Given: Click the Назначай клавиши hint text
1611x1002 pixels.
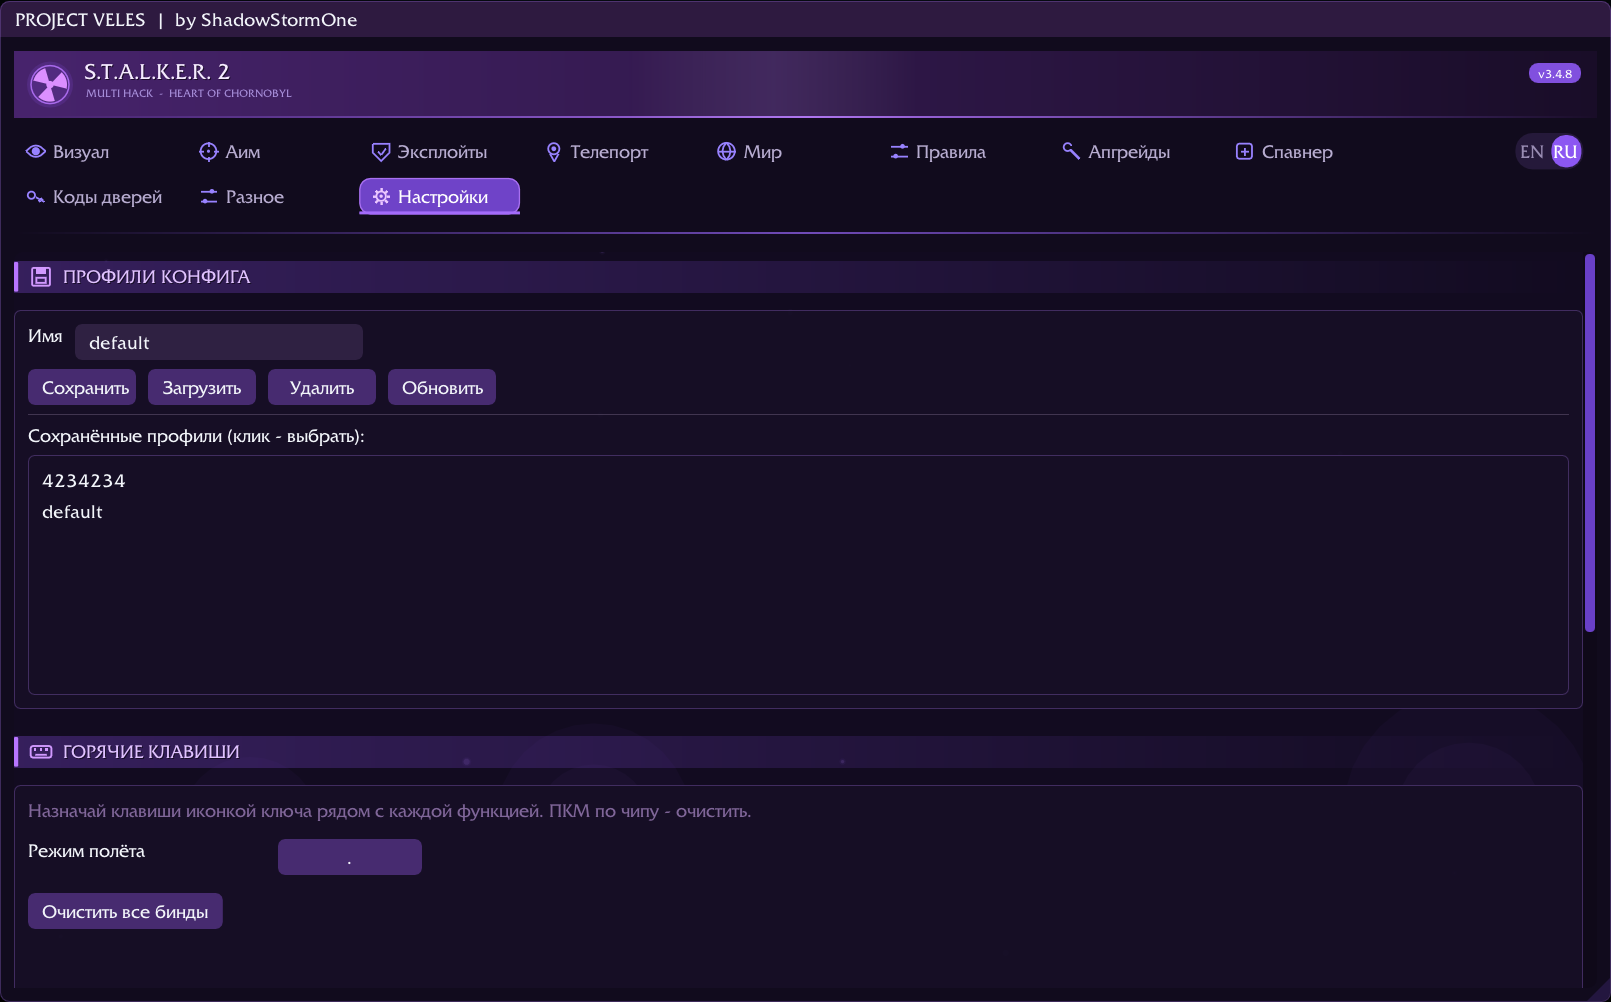Looking at the screenshot, I should [389, 811].
